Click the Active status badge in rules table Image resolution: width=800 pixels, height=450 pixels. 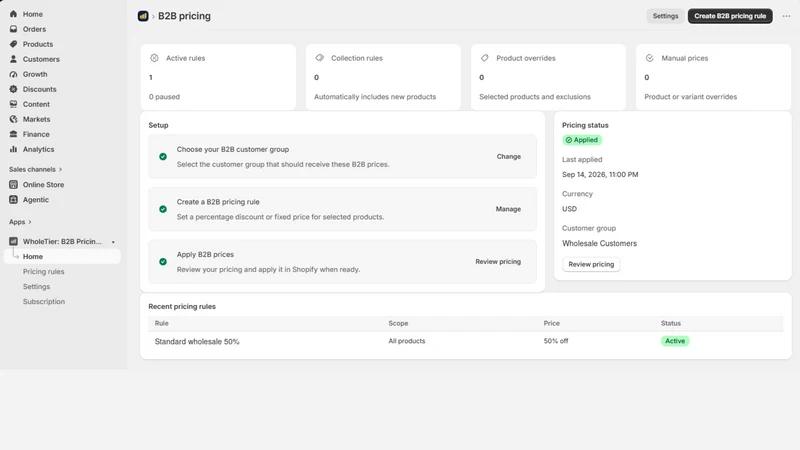pos(675,341)
